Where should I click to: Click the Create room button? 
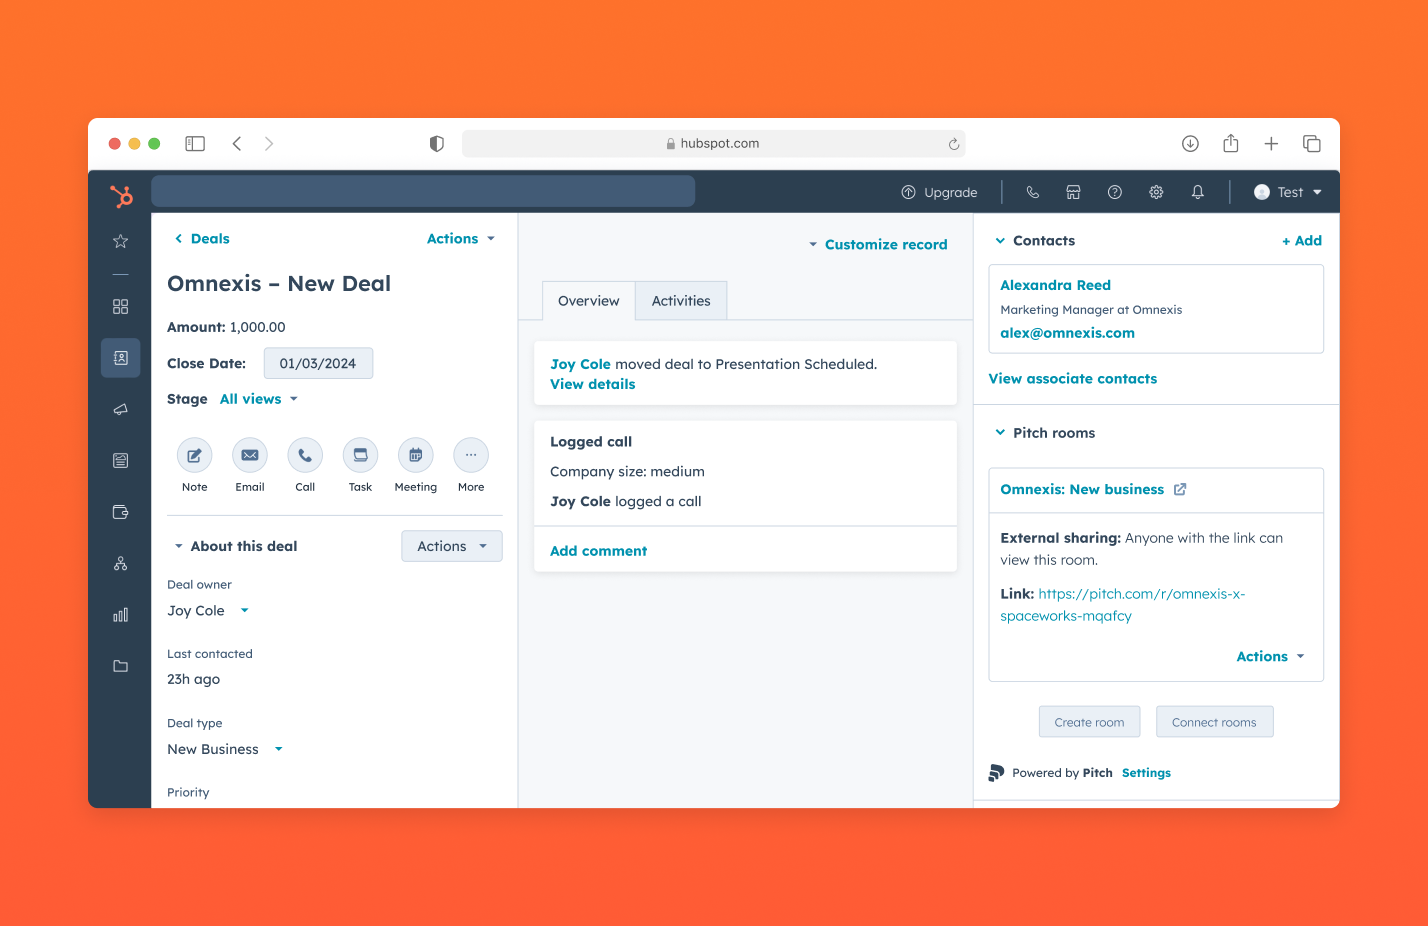coord(1089,722)
